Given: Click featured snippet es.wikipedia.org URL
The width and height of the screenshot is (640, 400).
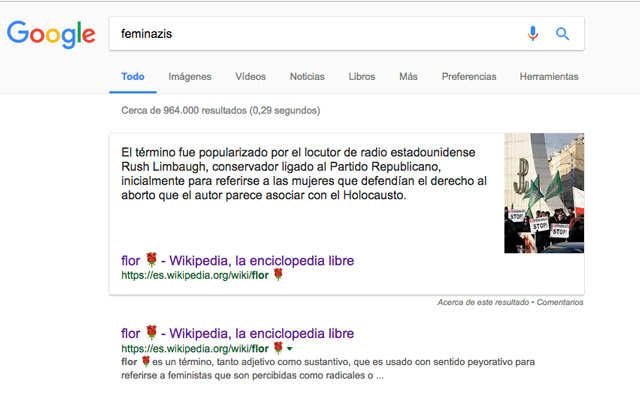Looking at the screenshot, I should (202, 275).
